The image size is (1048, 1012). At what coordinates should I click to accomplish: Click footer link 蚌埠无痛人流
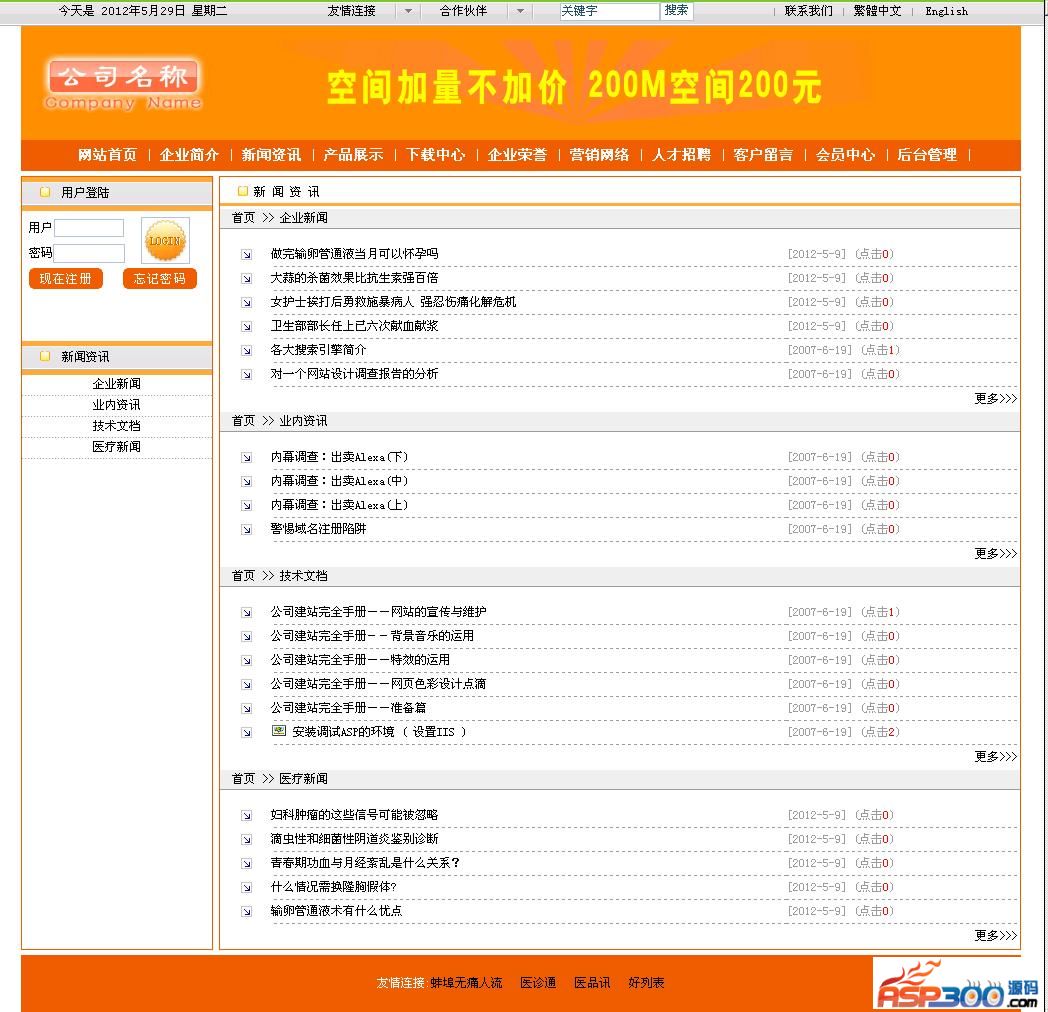coord(466,983)
